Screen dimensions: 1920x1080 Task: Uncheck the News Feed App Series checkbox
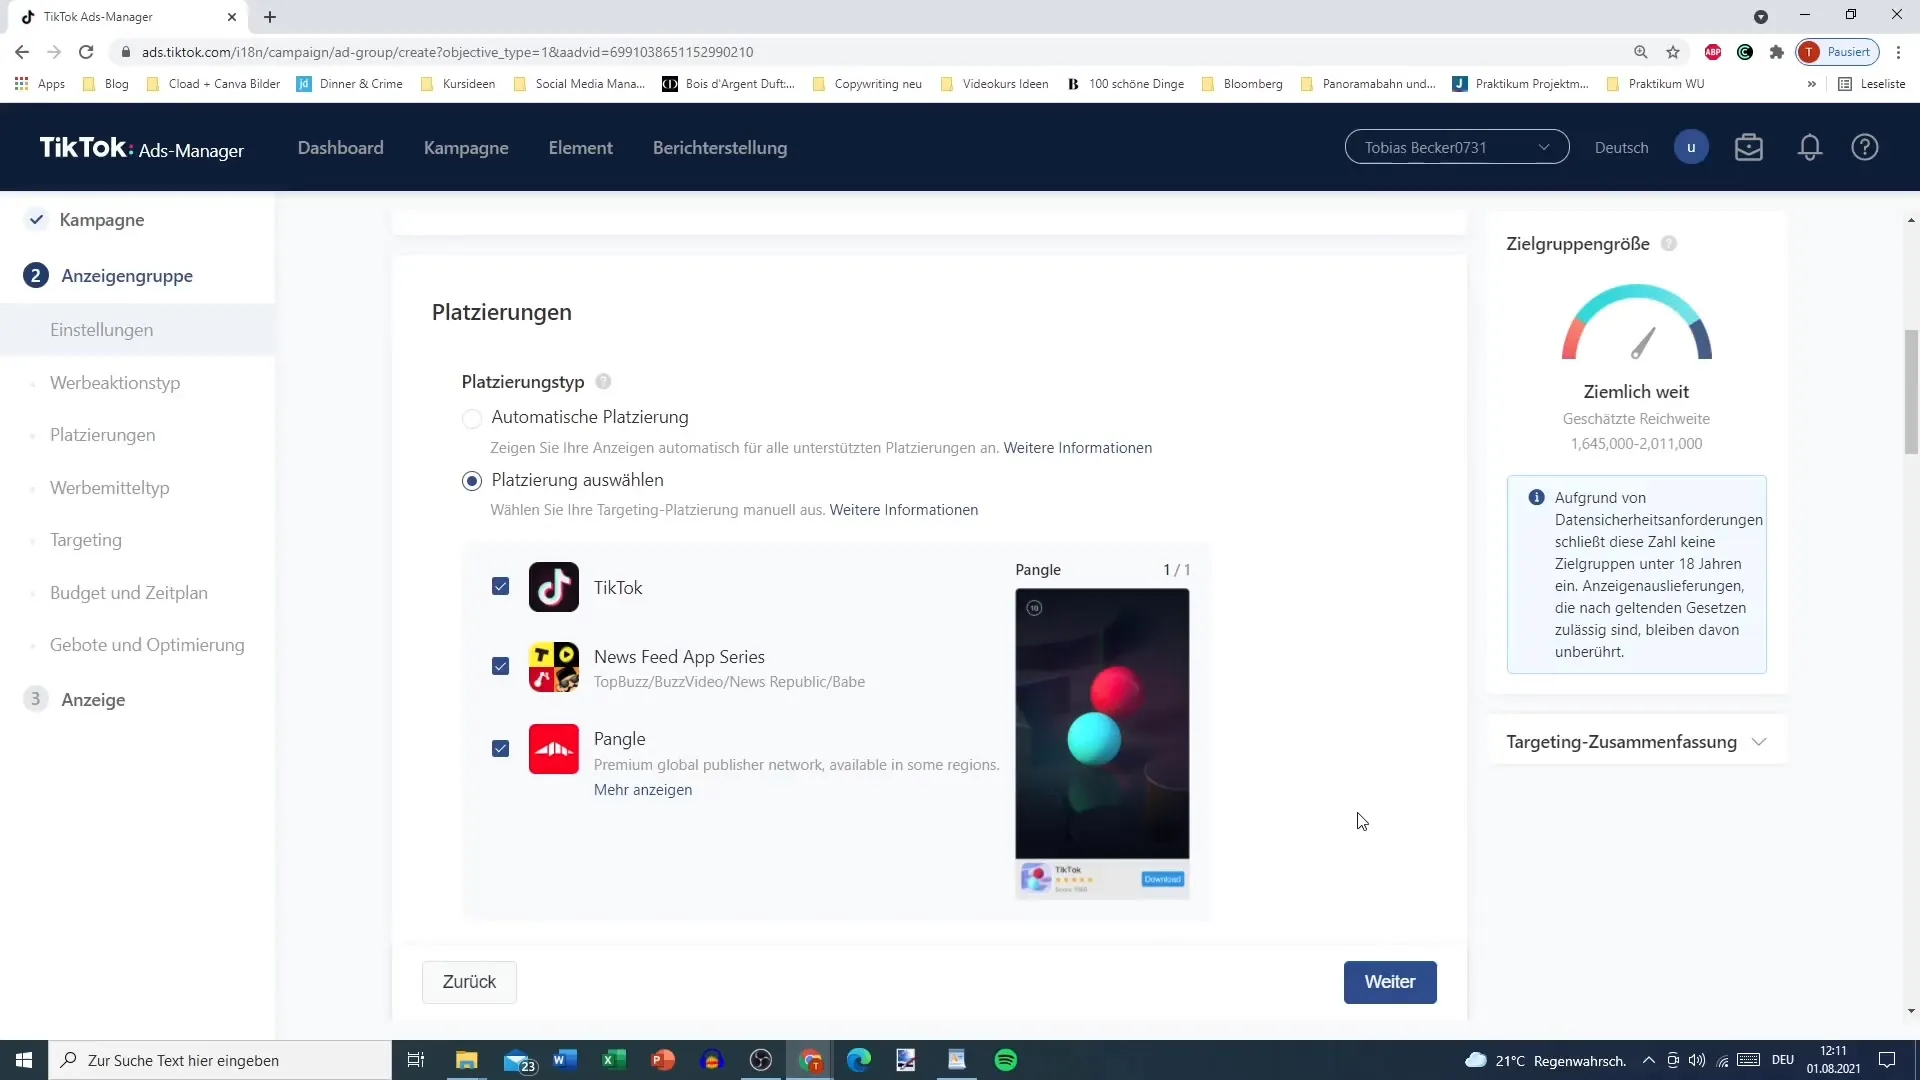pos(501,667)
